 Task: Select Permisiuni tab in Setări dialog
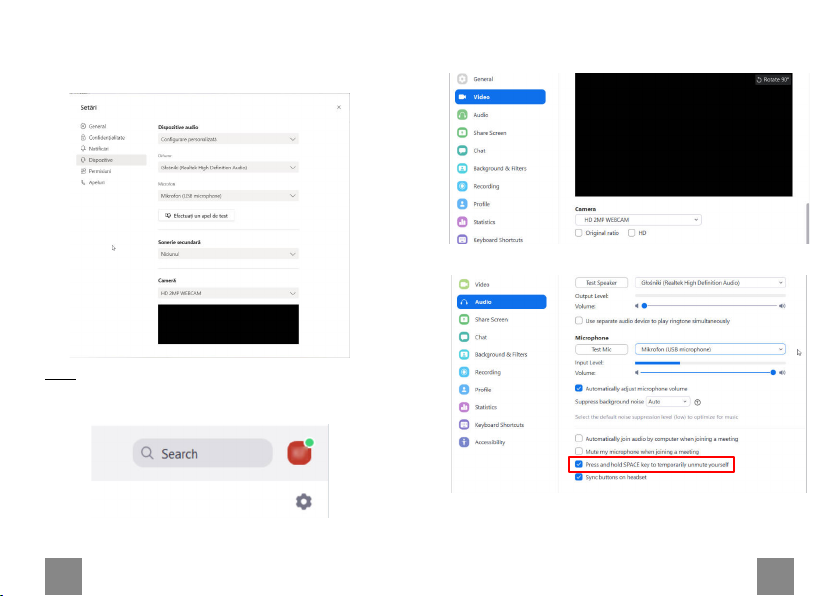[96, 171]
